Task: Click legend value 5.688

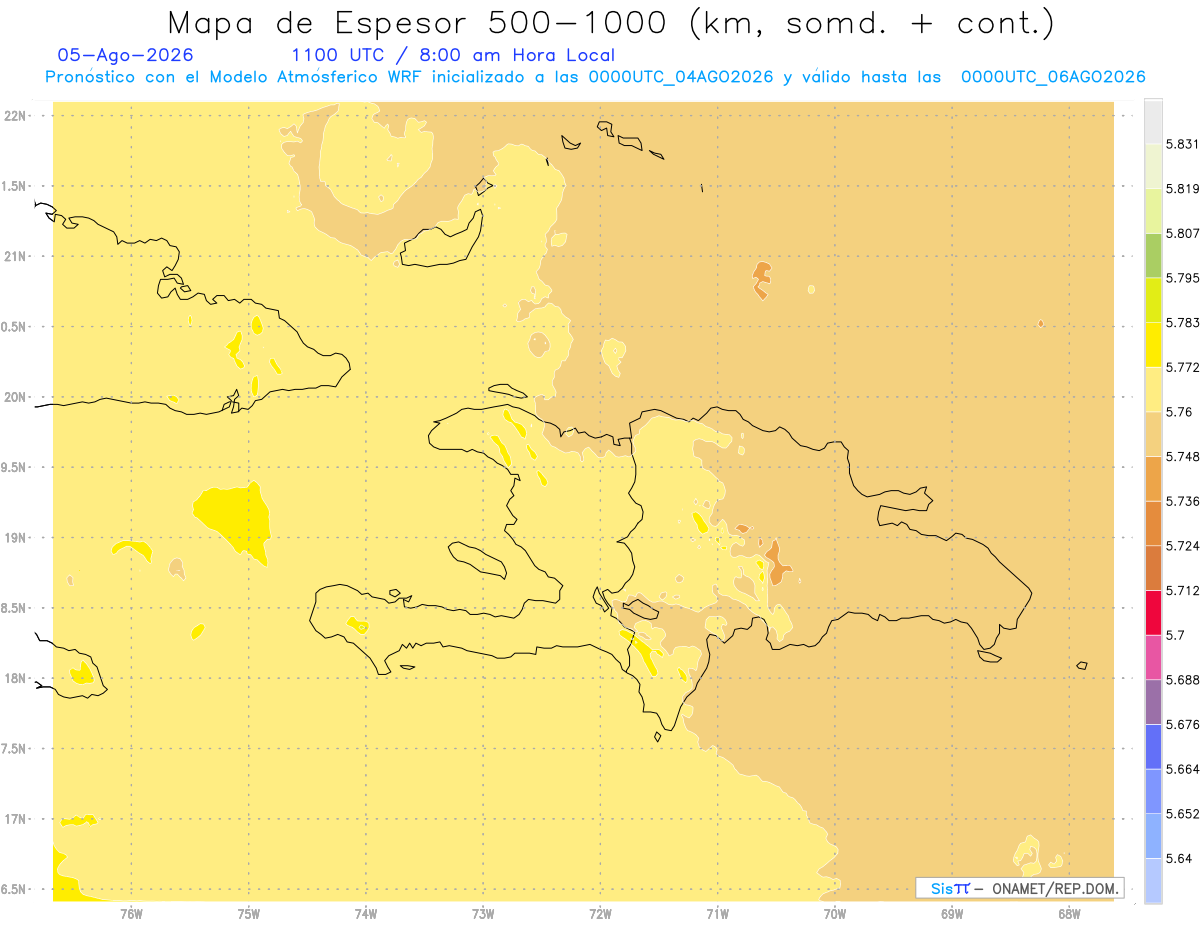Action: [x=1182, y=679]
